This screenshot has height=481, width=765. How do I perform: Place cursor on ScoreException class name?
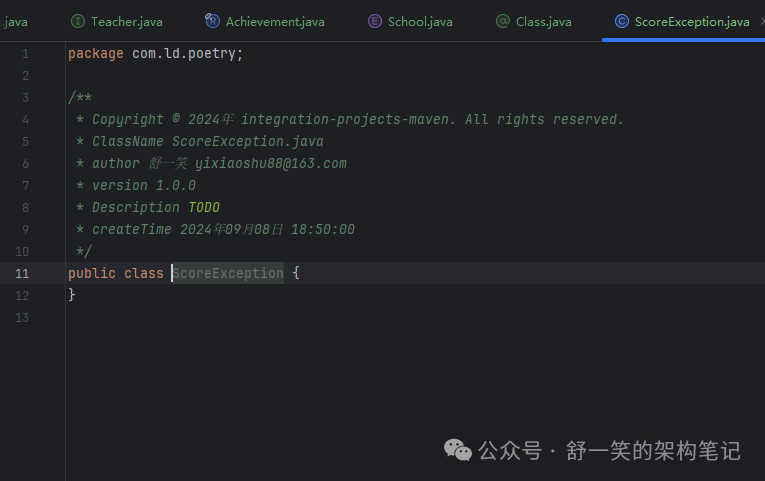pos(228,273)
